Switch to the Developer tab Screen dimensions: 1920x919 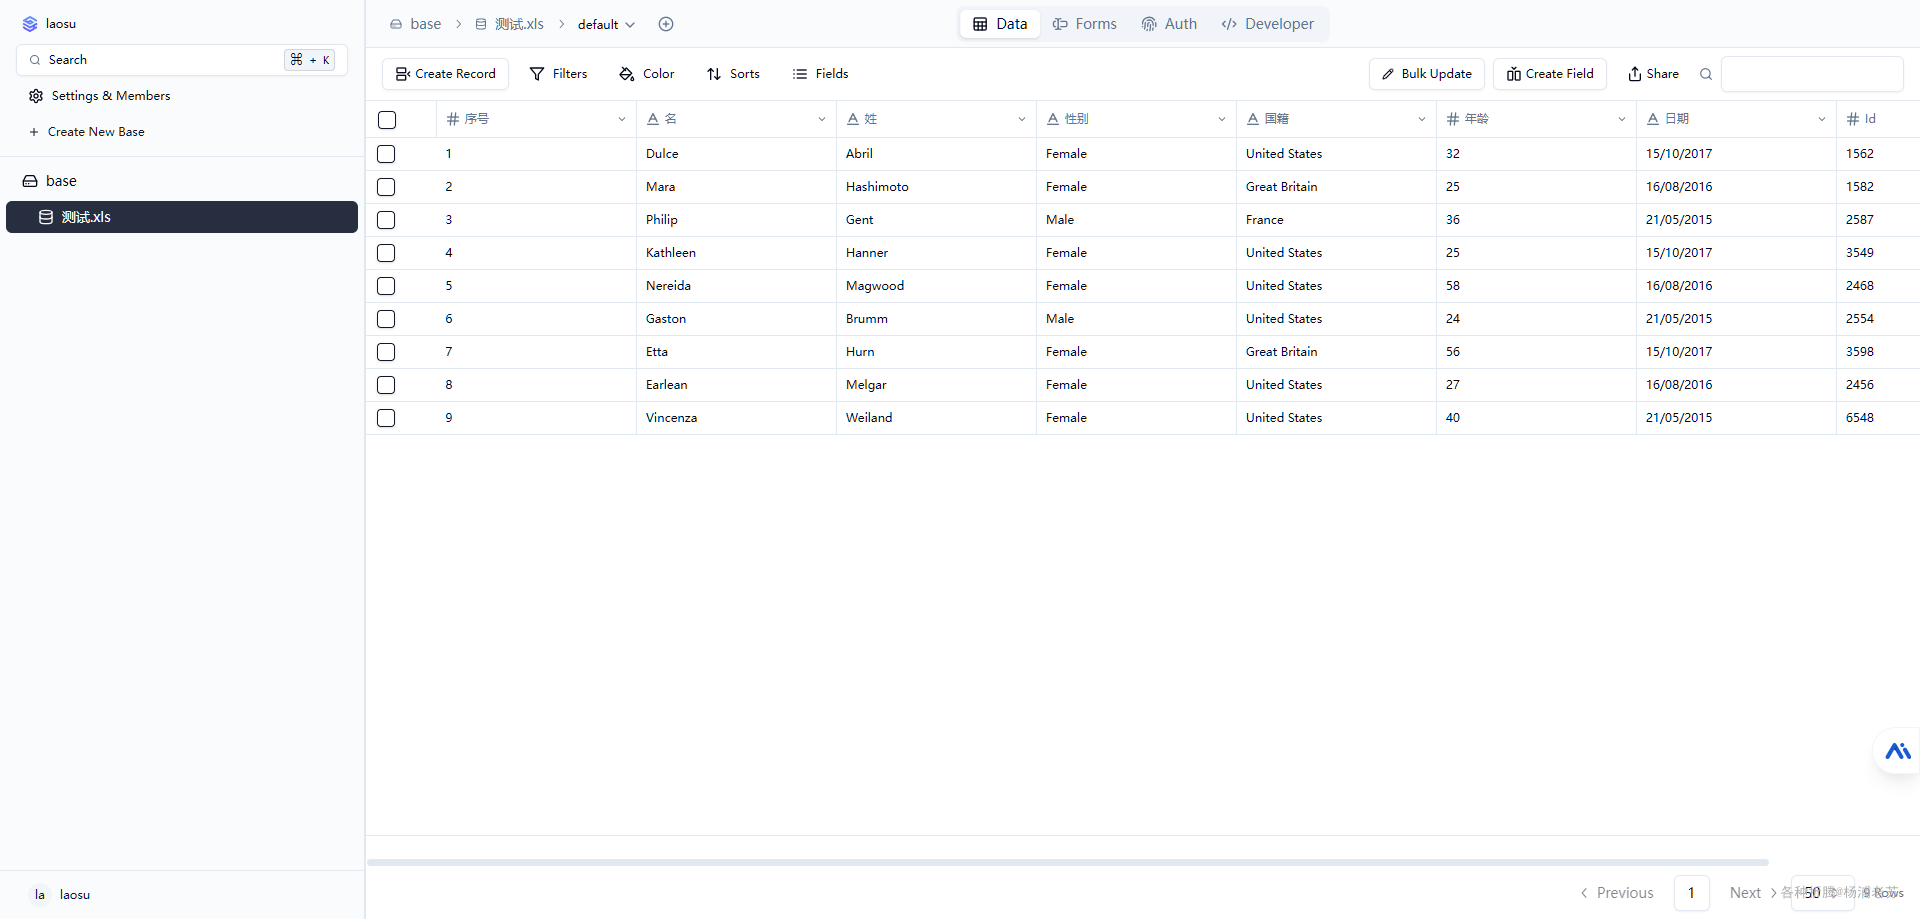1268,24
